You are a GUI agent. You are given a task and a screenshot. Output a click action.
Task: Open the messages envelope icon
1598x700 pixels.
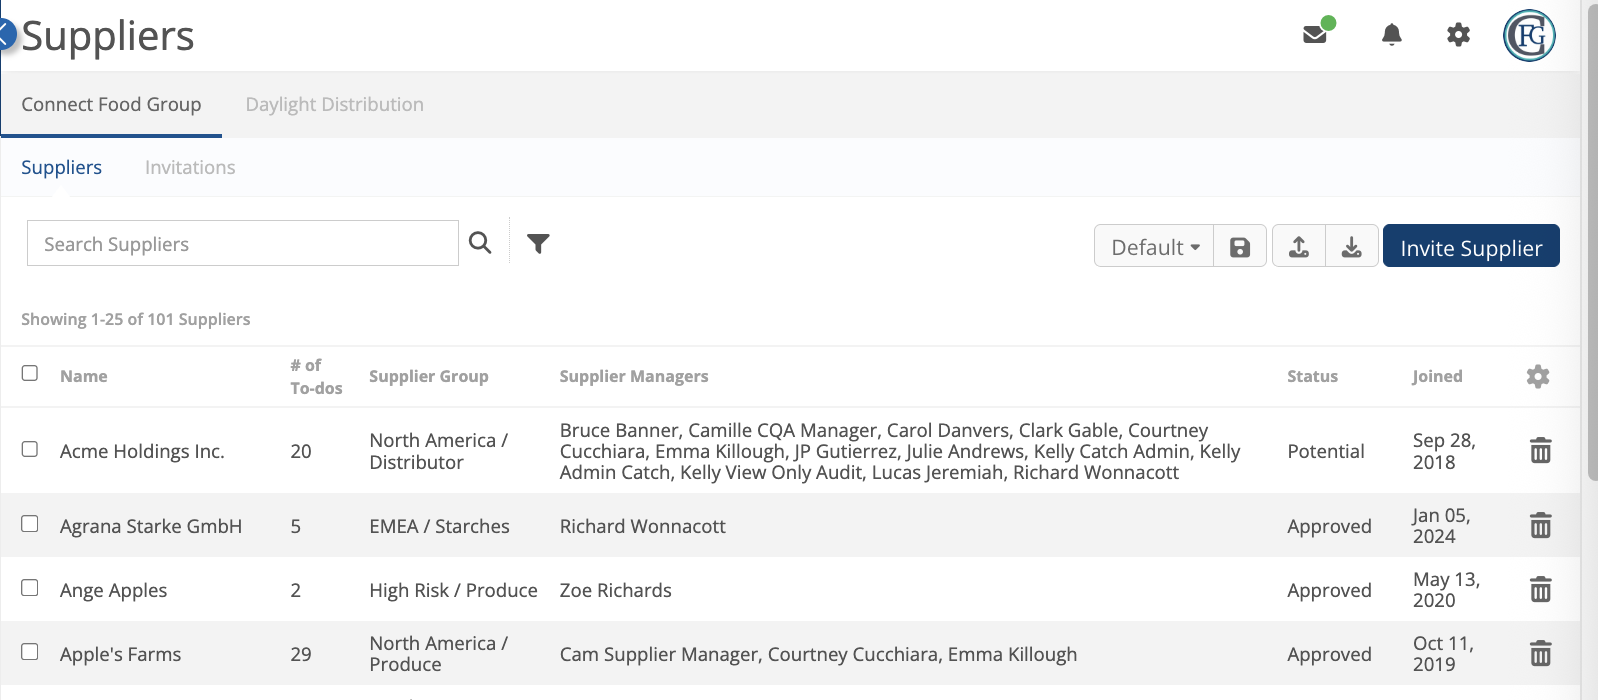[x=1315, y=34]
